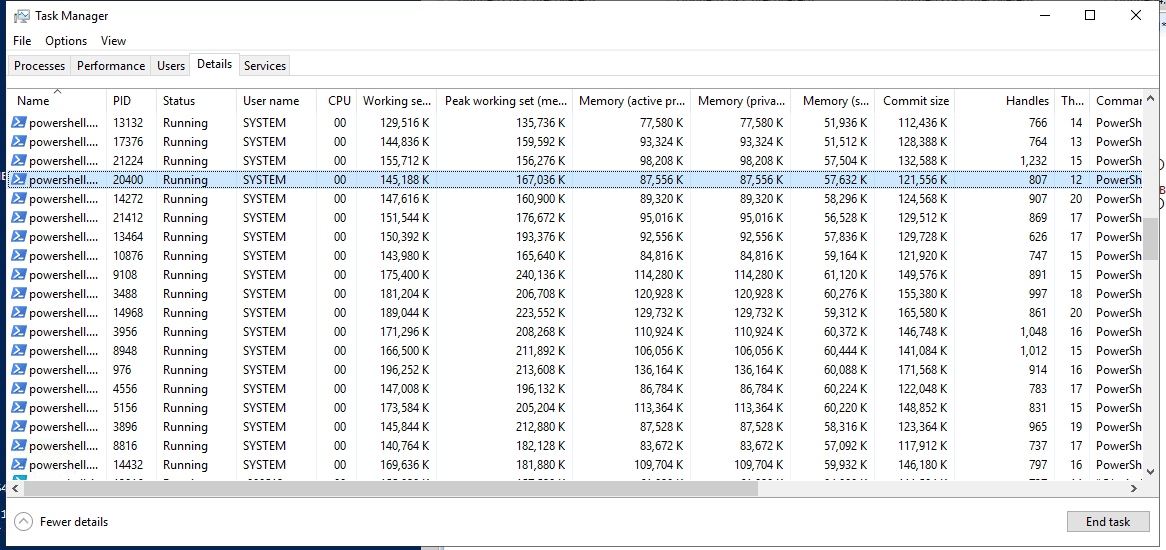Click PowerShell icon of PID 3488 row
Viewport: 1166px width, 550px height.
[x=19, y=294]
